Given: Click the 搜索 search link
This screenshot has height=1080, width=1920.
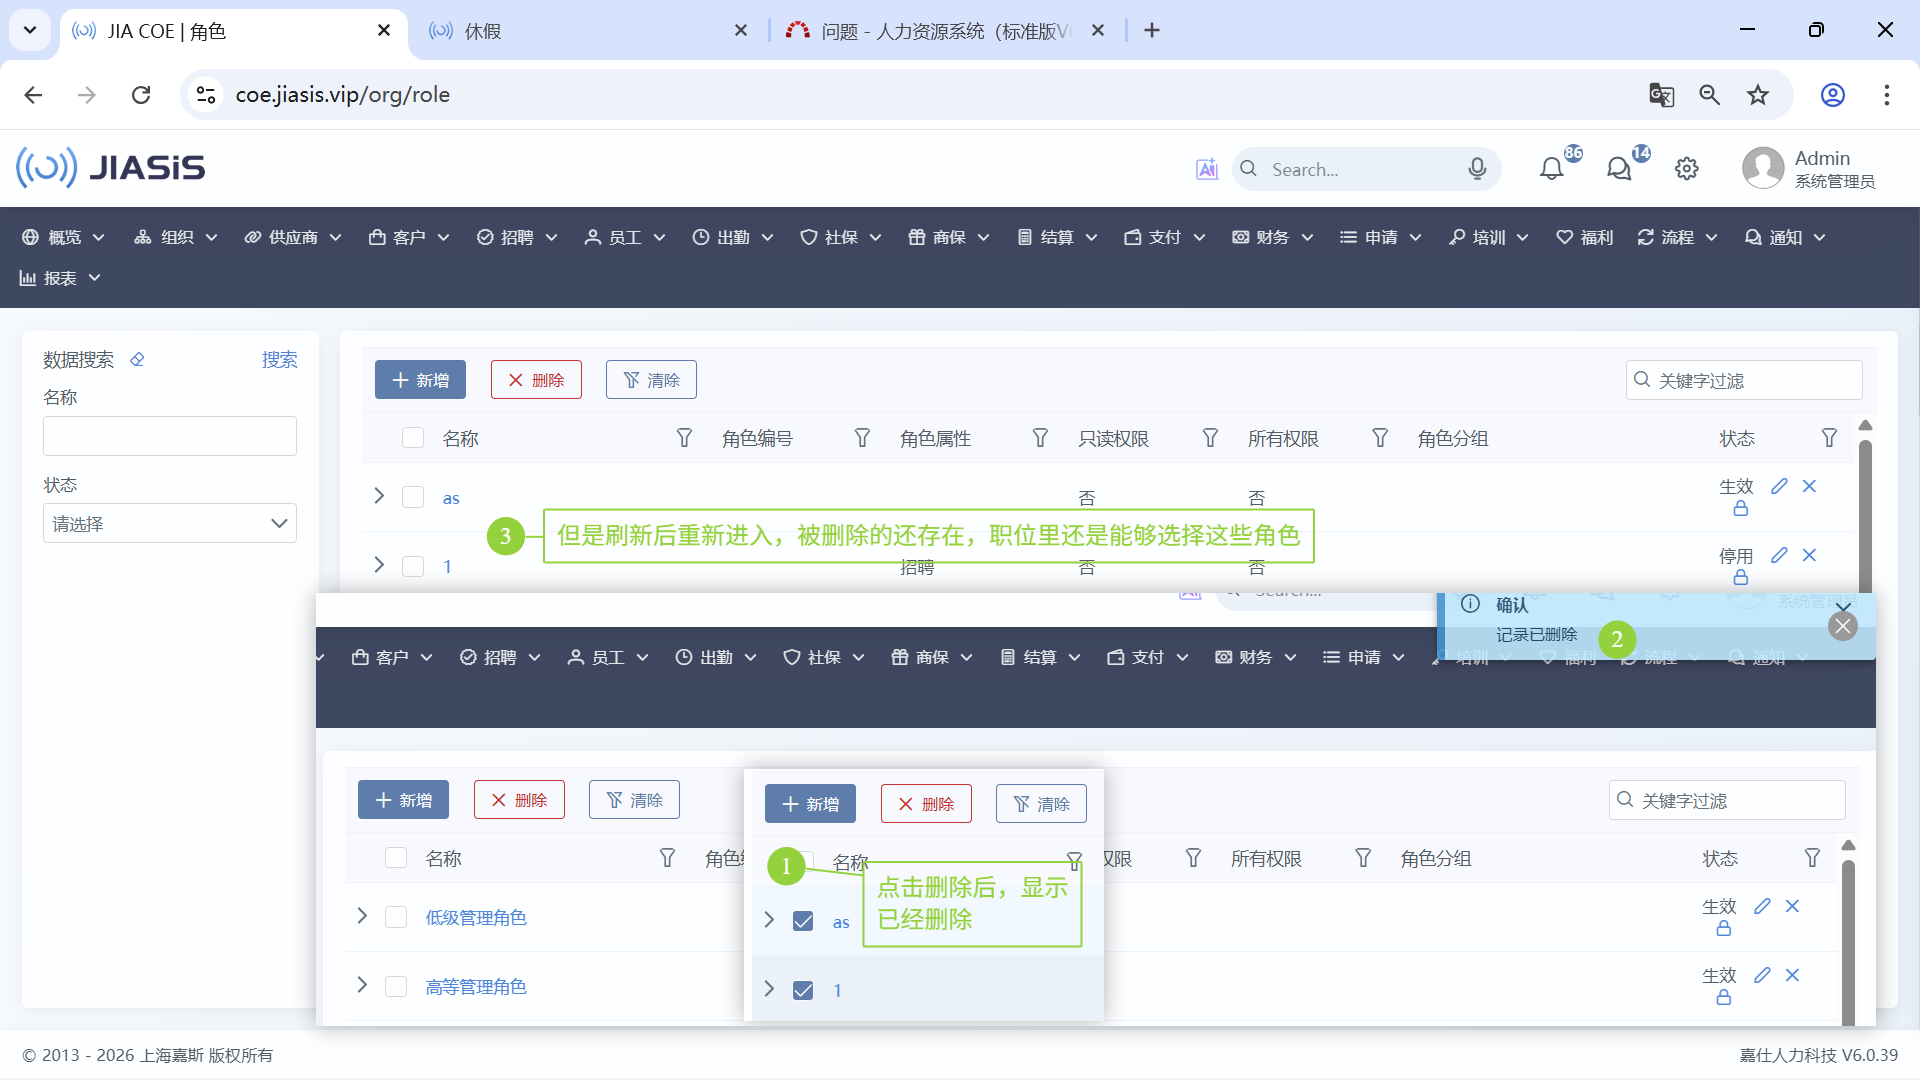Looking at the screenshot, I should click(x=279, y=359).
